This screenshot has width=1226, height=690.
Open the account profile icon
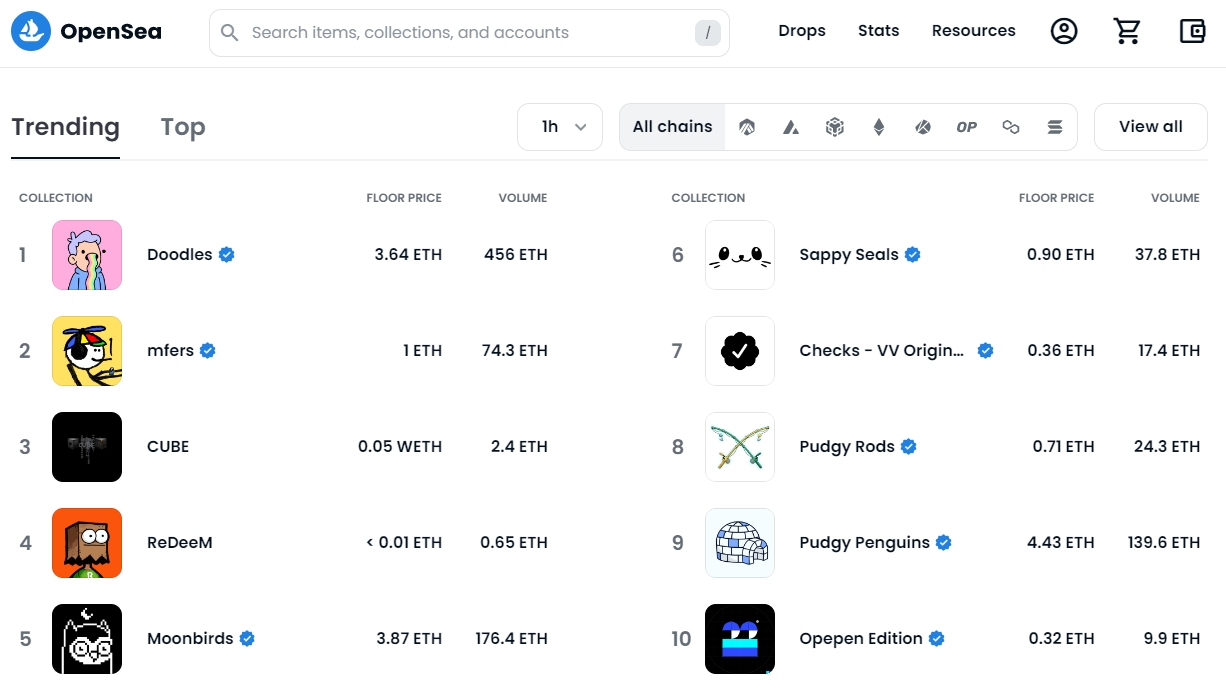[1064, 31]
